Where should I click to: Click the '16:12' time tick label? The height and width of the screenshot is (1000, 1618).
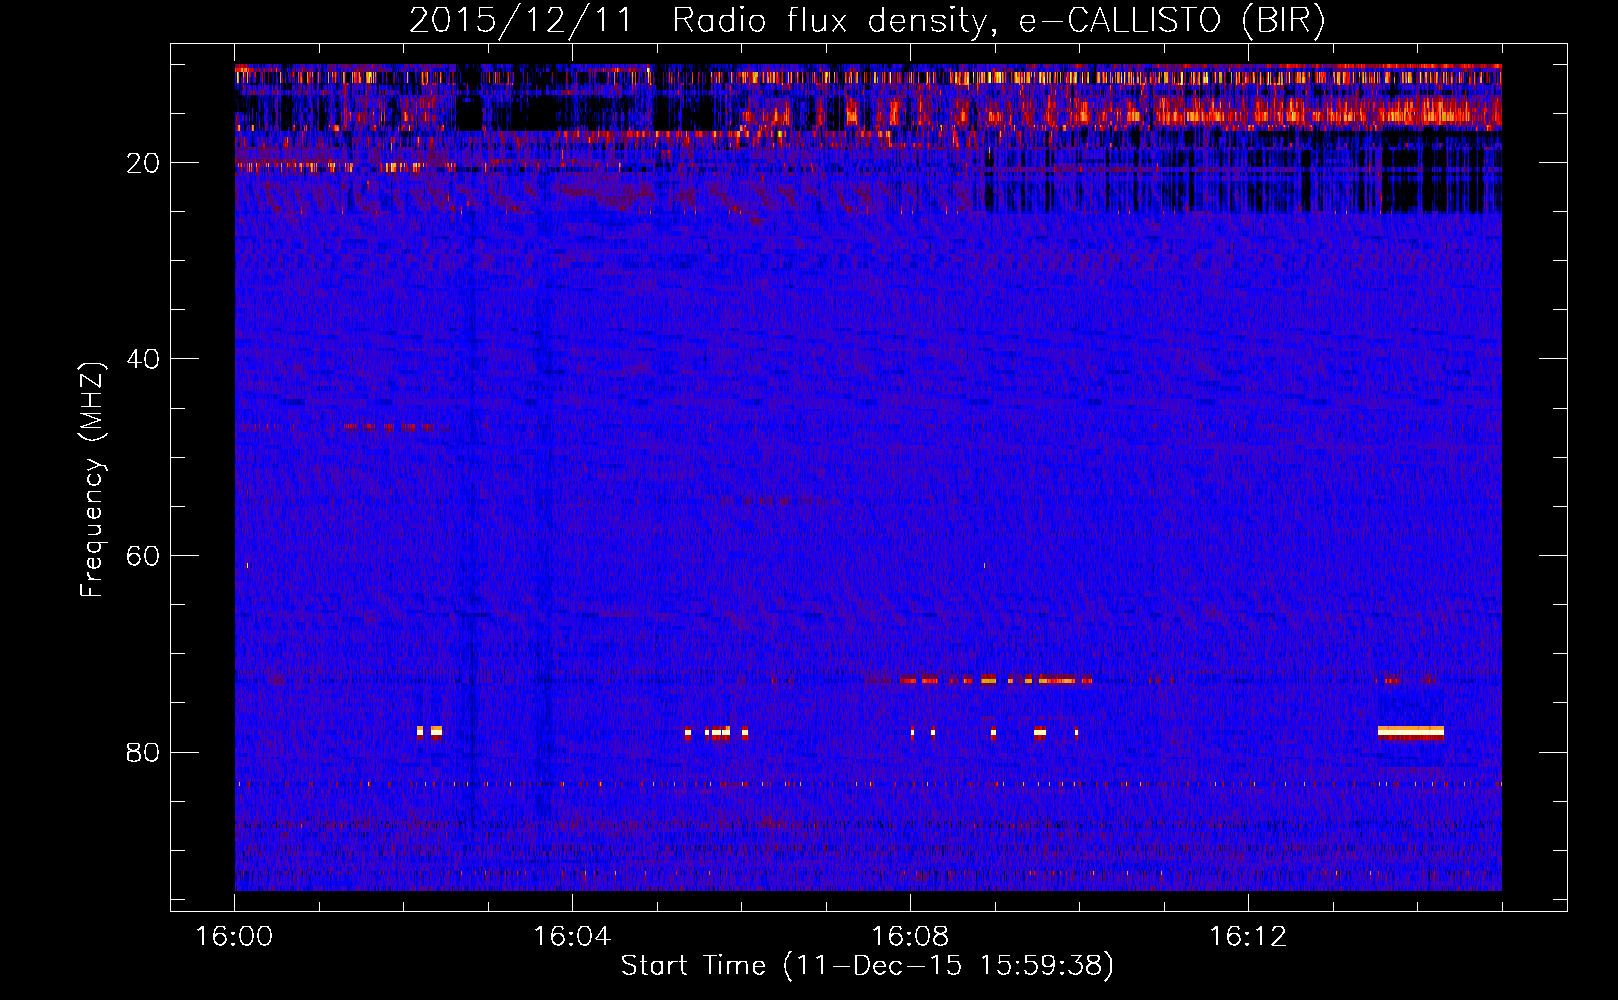pos(1248,937)
